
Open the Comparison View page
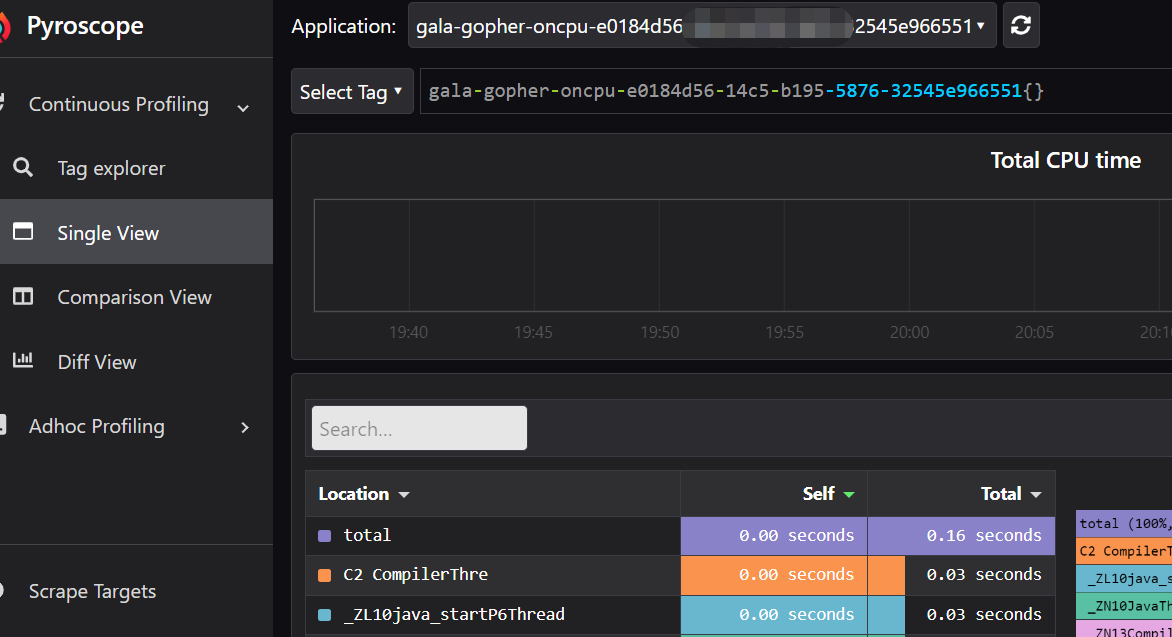134,297
